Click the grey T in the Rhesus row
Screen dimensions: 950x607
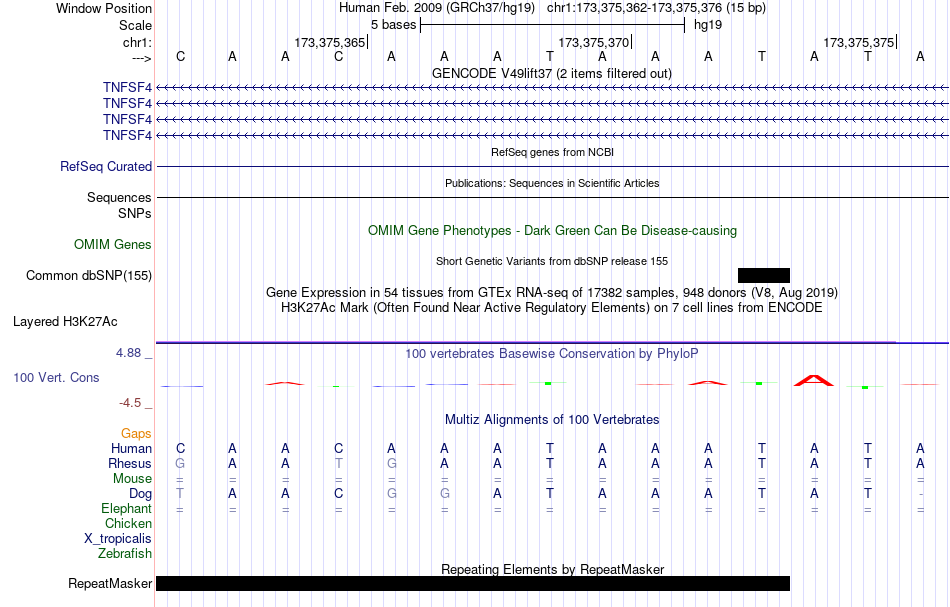coord(339,463)
